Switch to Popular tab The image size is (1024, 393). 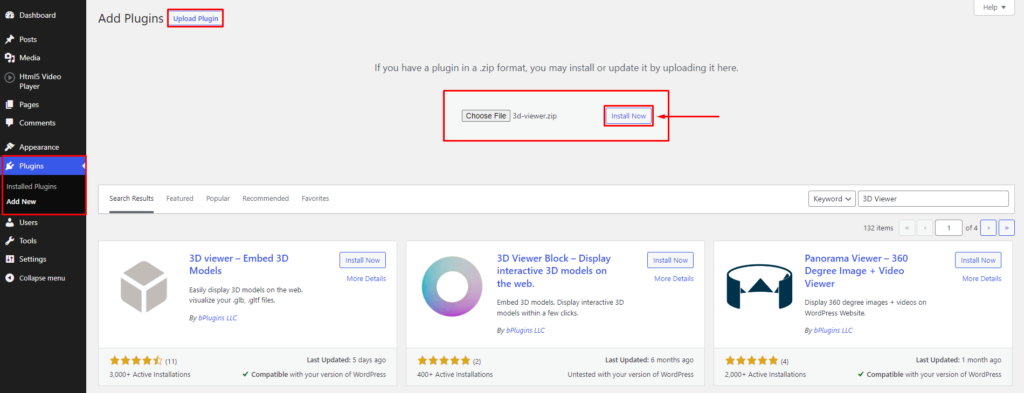coord(218,198)
